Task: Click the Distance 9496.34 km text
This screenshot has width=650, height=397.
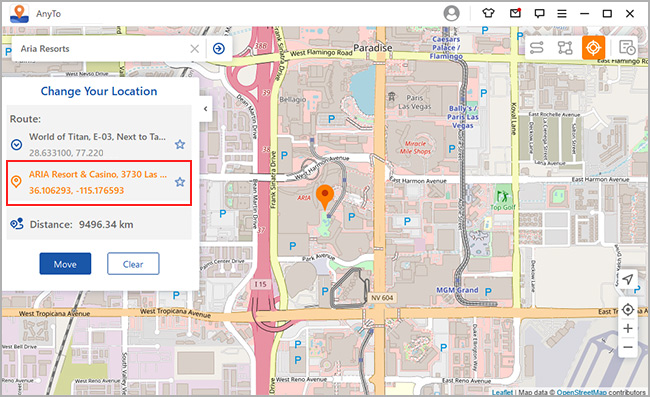Action: click(x=82, y=225)
